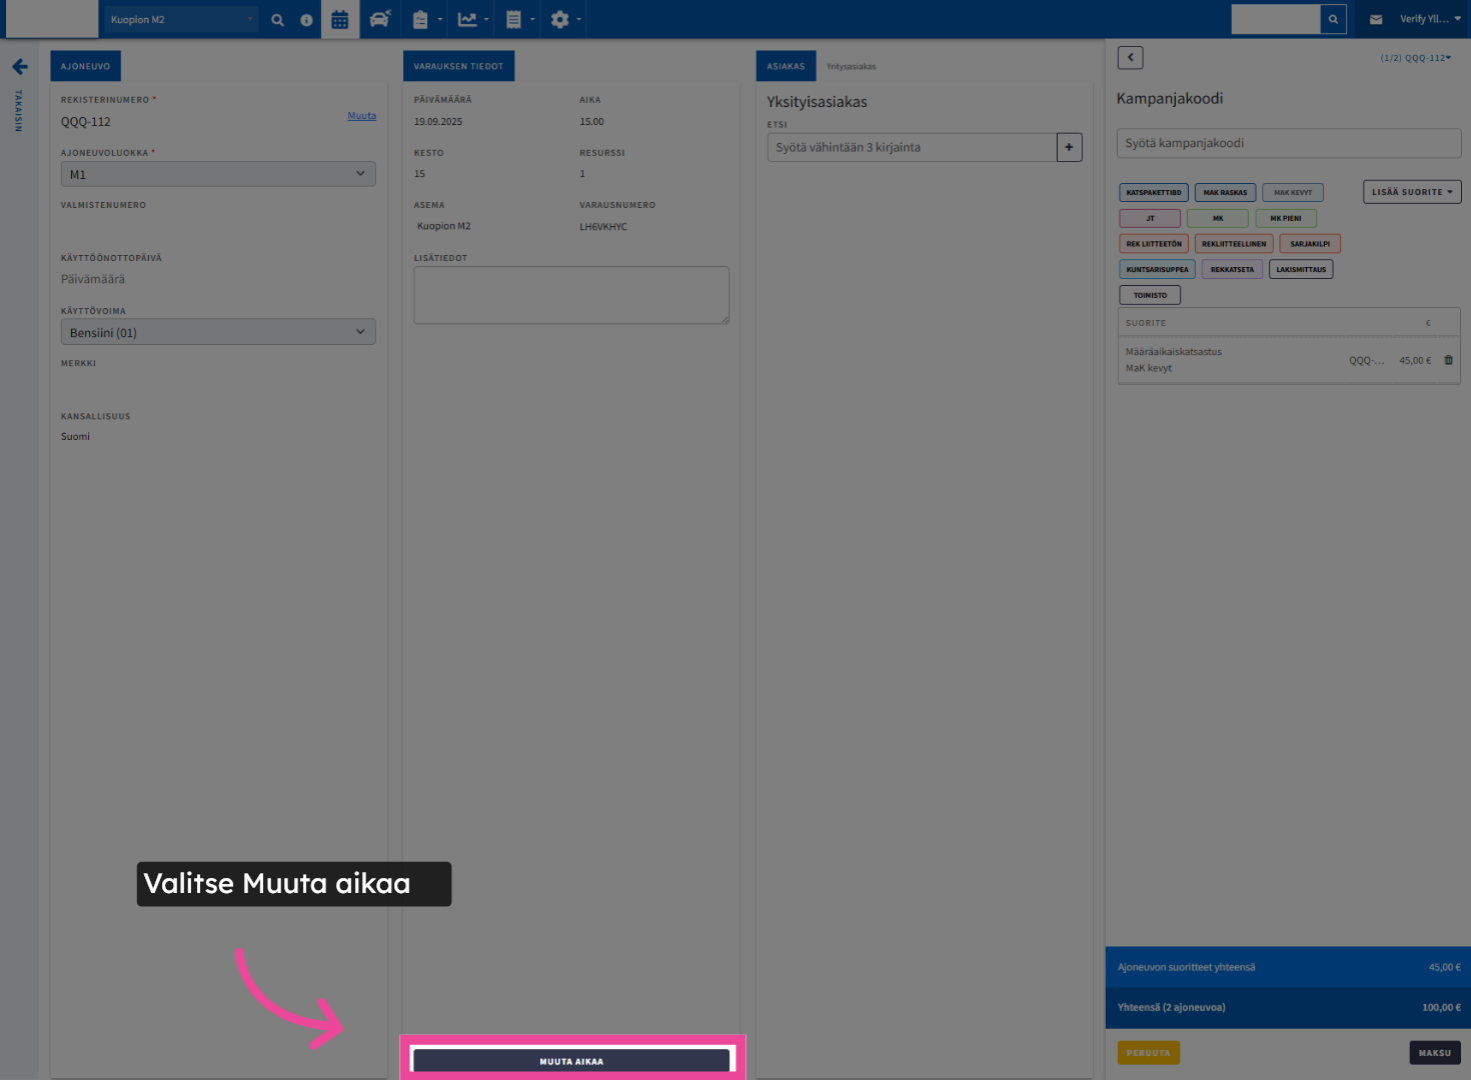Click the MAK Kevyt quick button
Viewport: 1471px width, 1080px height.
pyautogui.click(x=1293, y=192)
